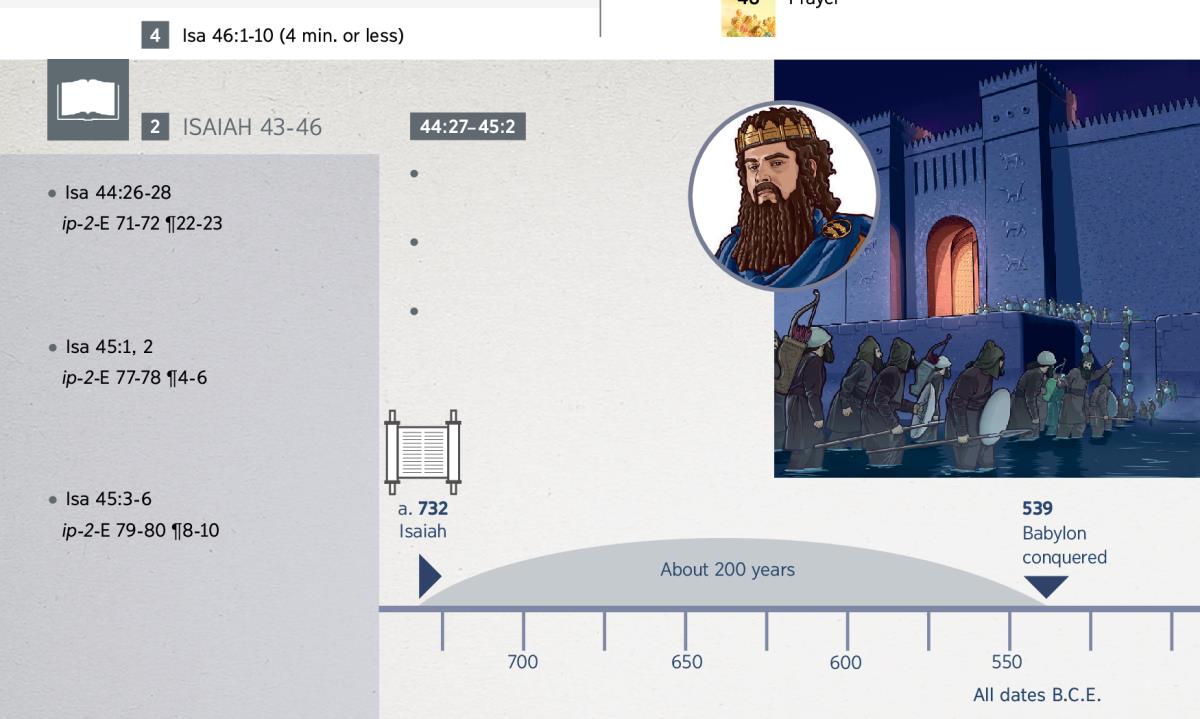Click the ISAIAH 43-46 heading
The image size is (1200, 719).
(x=252, y=127)
